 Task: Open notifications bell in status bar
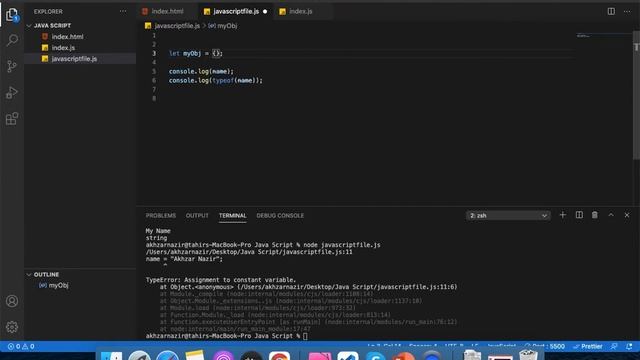point(629,347)
